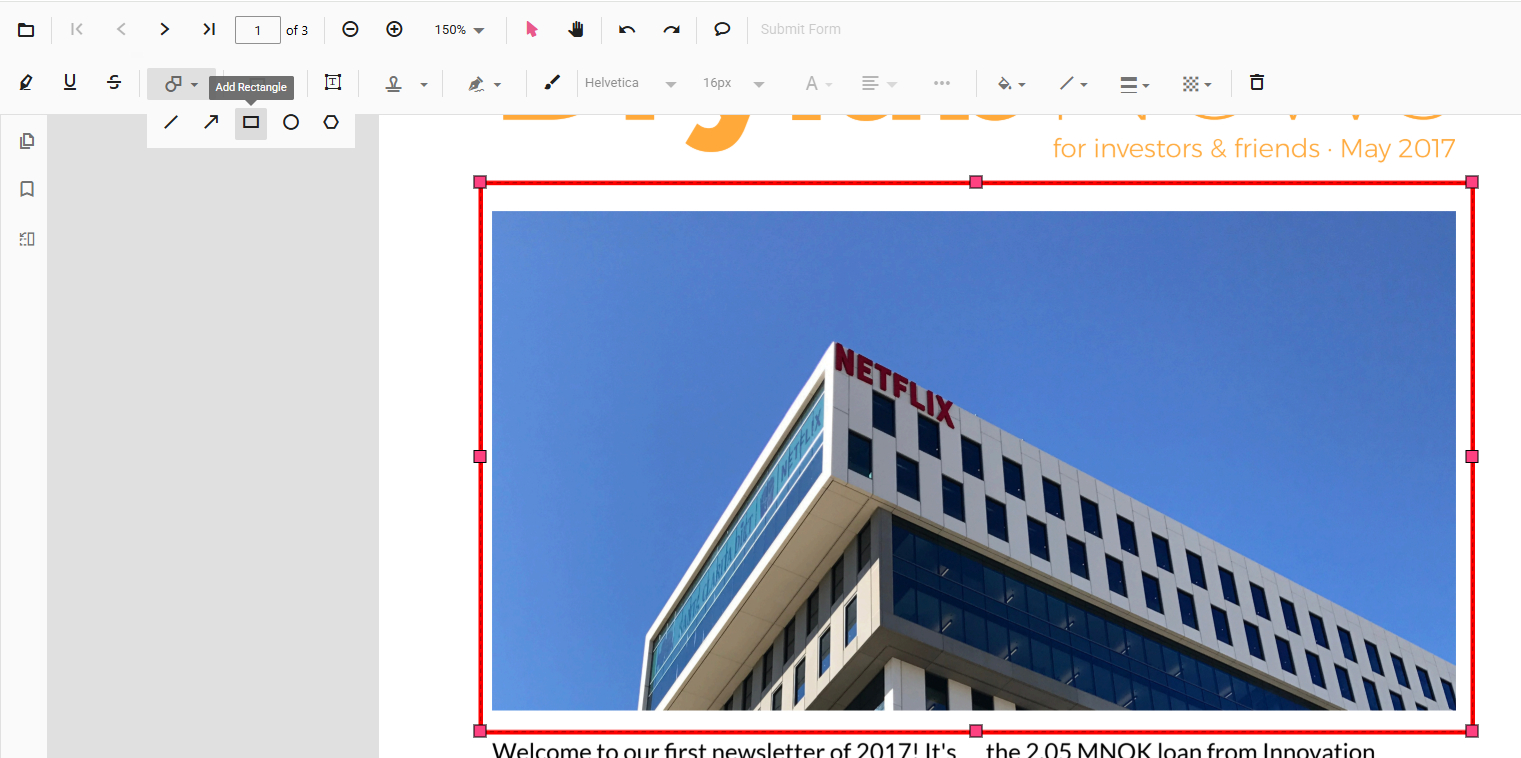Click the Submit Form button
1521x758 pixels.
[800, 29]
